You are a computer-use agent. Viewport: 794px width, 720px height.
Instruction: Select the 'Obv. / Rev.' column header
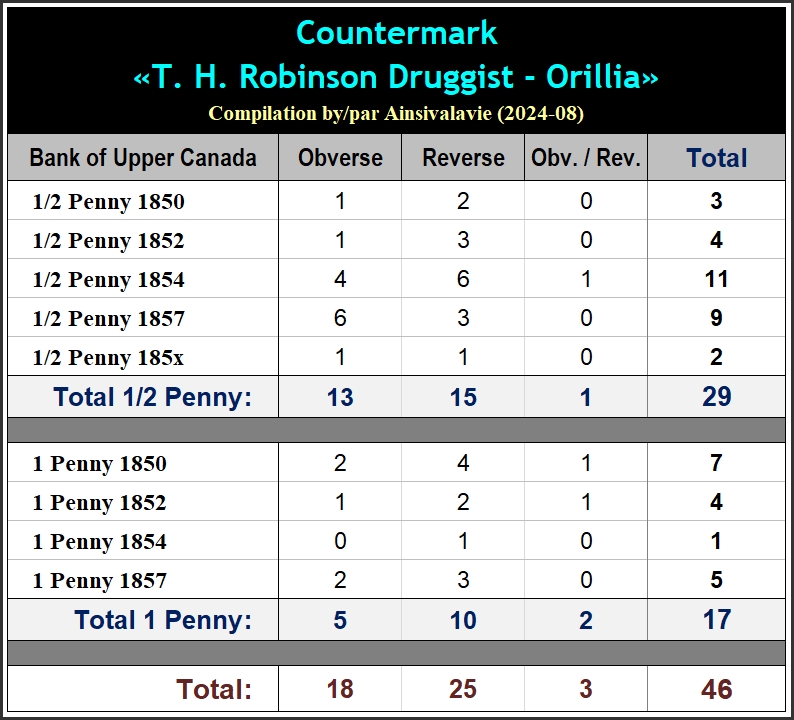coord(586,157)
